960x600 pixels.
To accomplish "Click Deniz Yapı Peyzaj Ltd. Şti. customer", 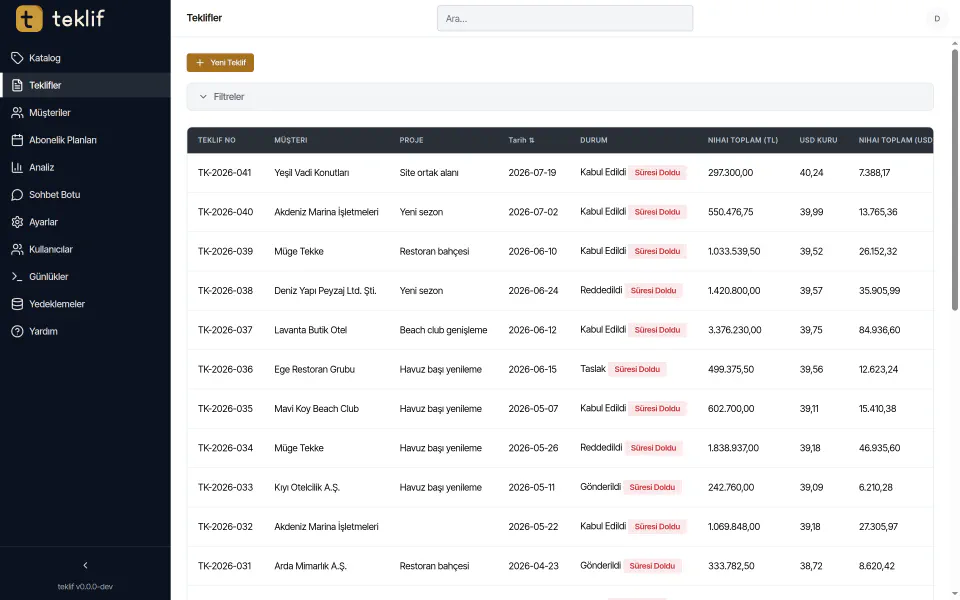I will (325, 291).
